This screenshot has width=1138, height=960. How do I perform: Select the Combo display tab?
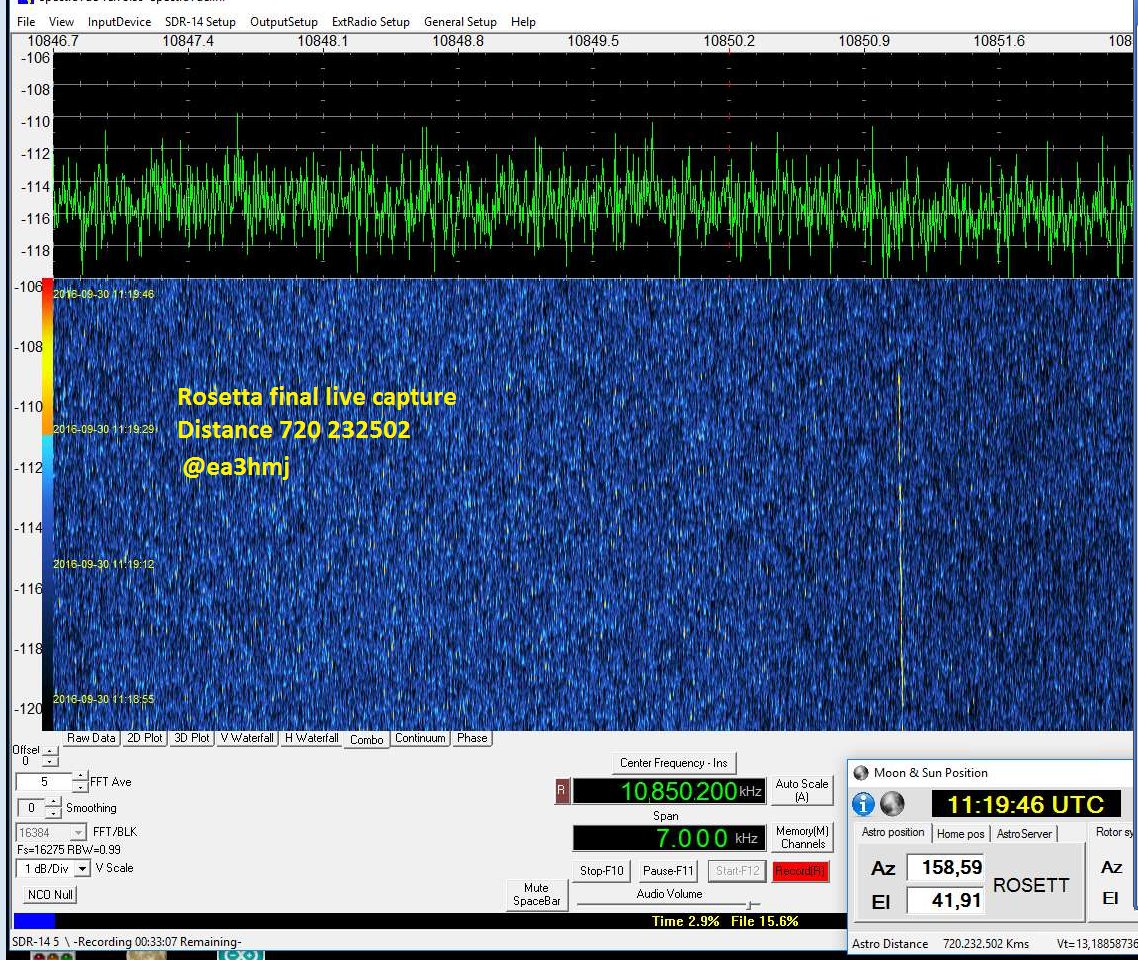click(367, 739)
